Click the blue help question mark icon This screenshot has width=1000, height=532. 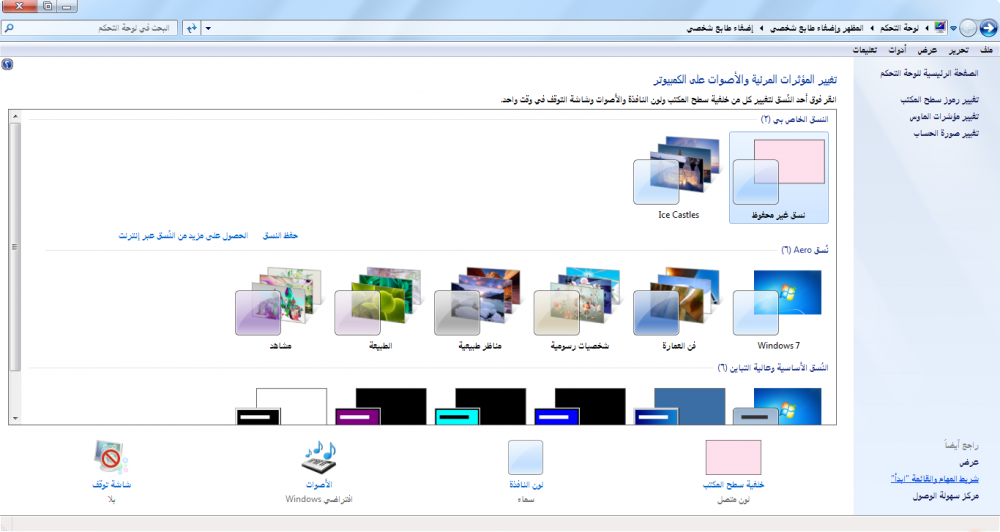[x=8, y=63]
